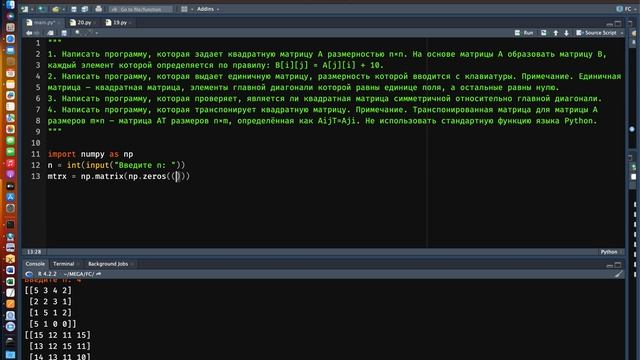Click console output row '[[5 3 4 2]'

coord(48,290)
